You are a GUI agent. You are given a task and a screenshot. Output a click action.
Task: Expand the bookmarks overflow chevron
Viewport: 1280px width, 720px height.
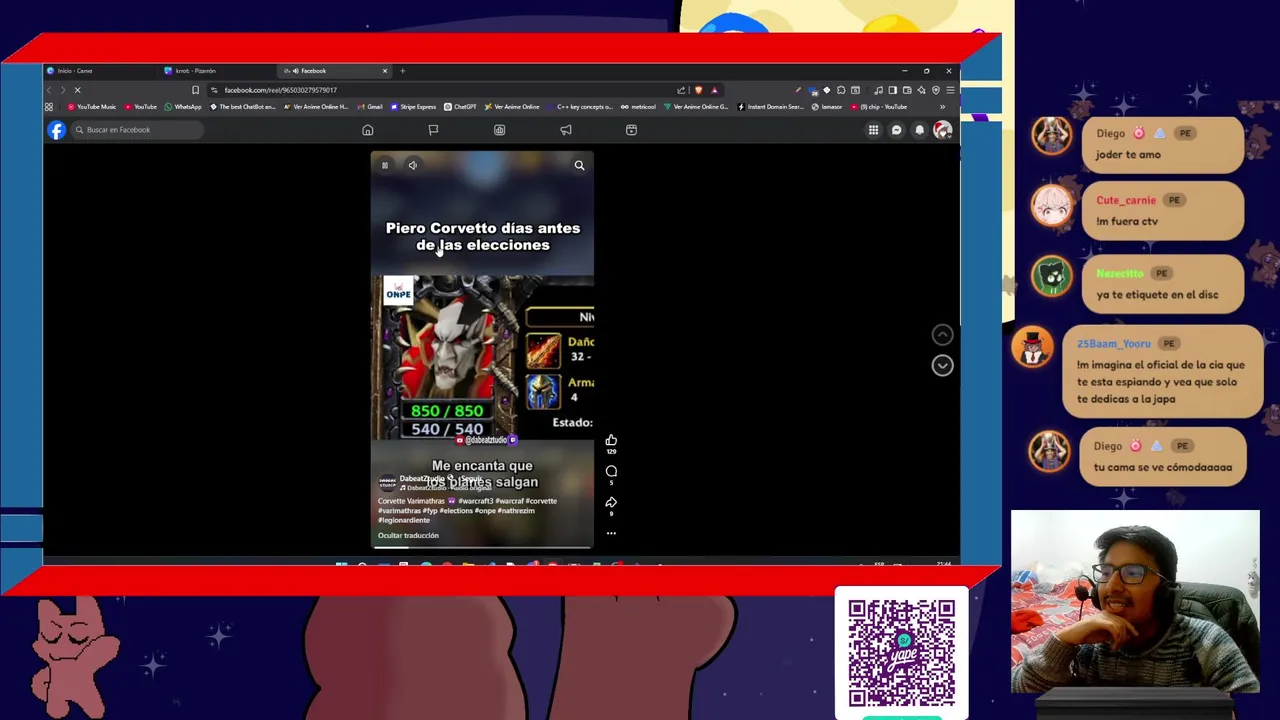point(942,107)
